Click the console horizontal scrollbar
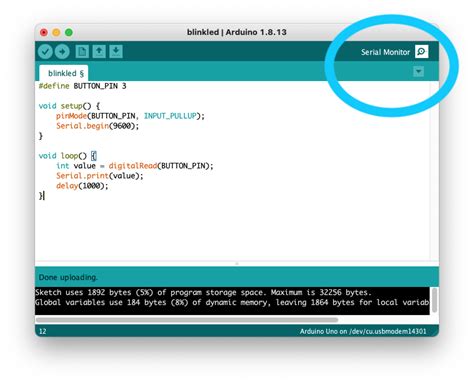474x383 pixels. [x=187, y=320]
